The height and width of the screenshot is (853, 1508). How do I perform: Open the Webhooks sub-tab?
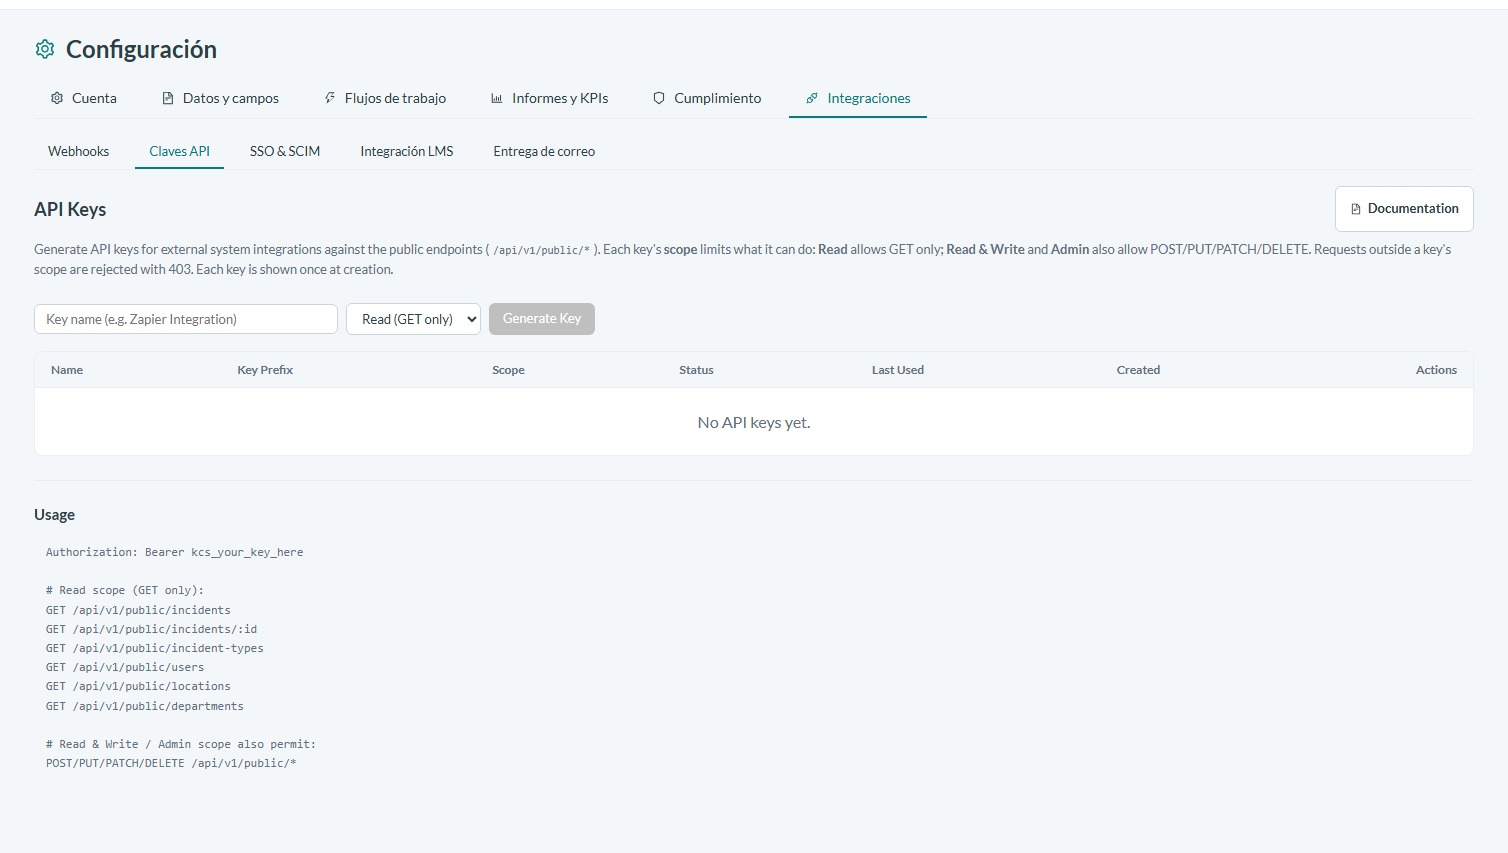point(78,151)
